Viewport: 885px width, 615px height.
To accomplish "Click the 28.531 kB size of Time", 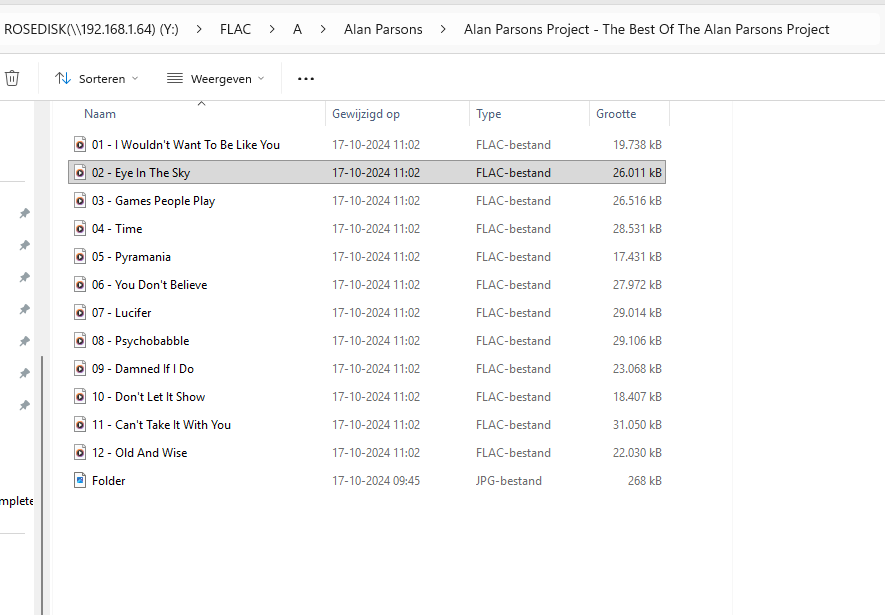I will pyautogui.click(x=637, y=229).
